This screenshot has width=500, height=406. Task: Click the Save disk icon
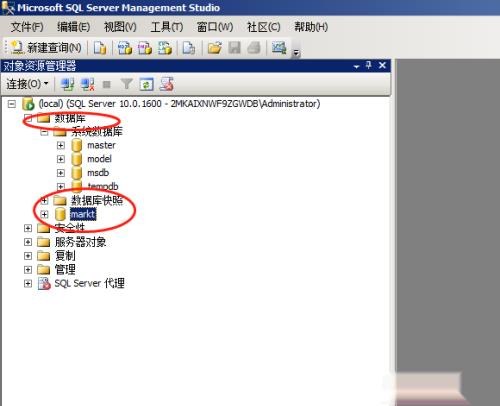point(234,48)
